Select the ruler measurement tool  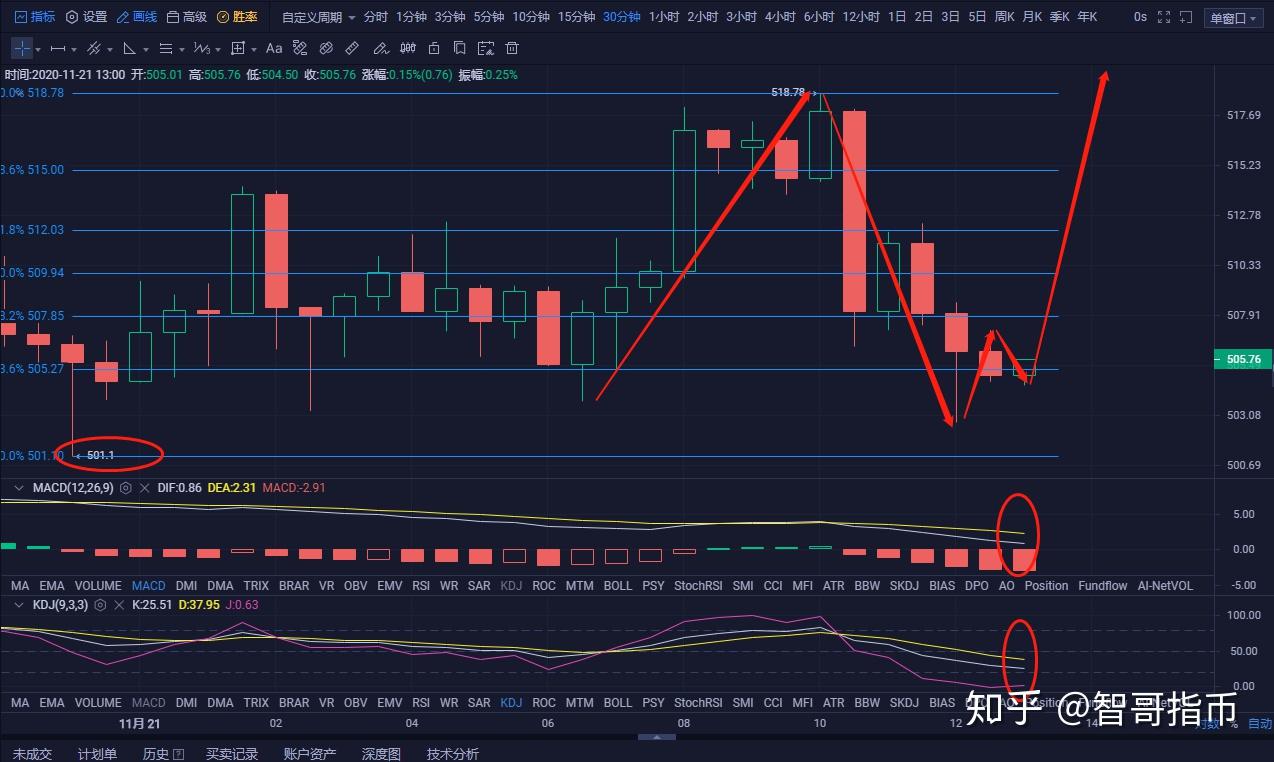tap(353, 48)
